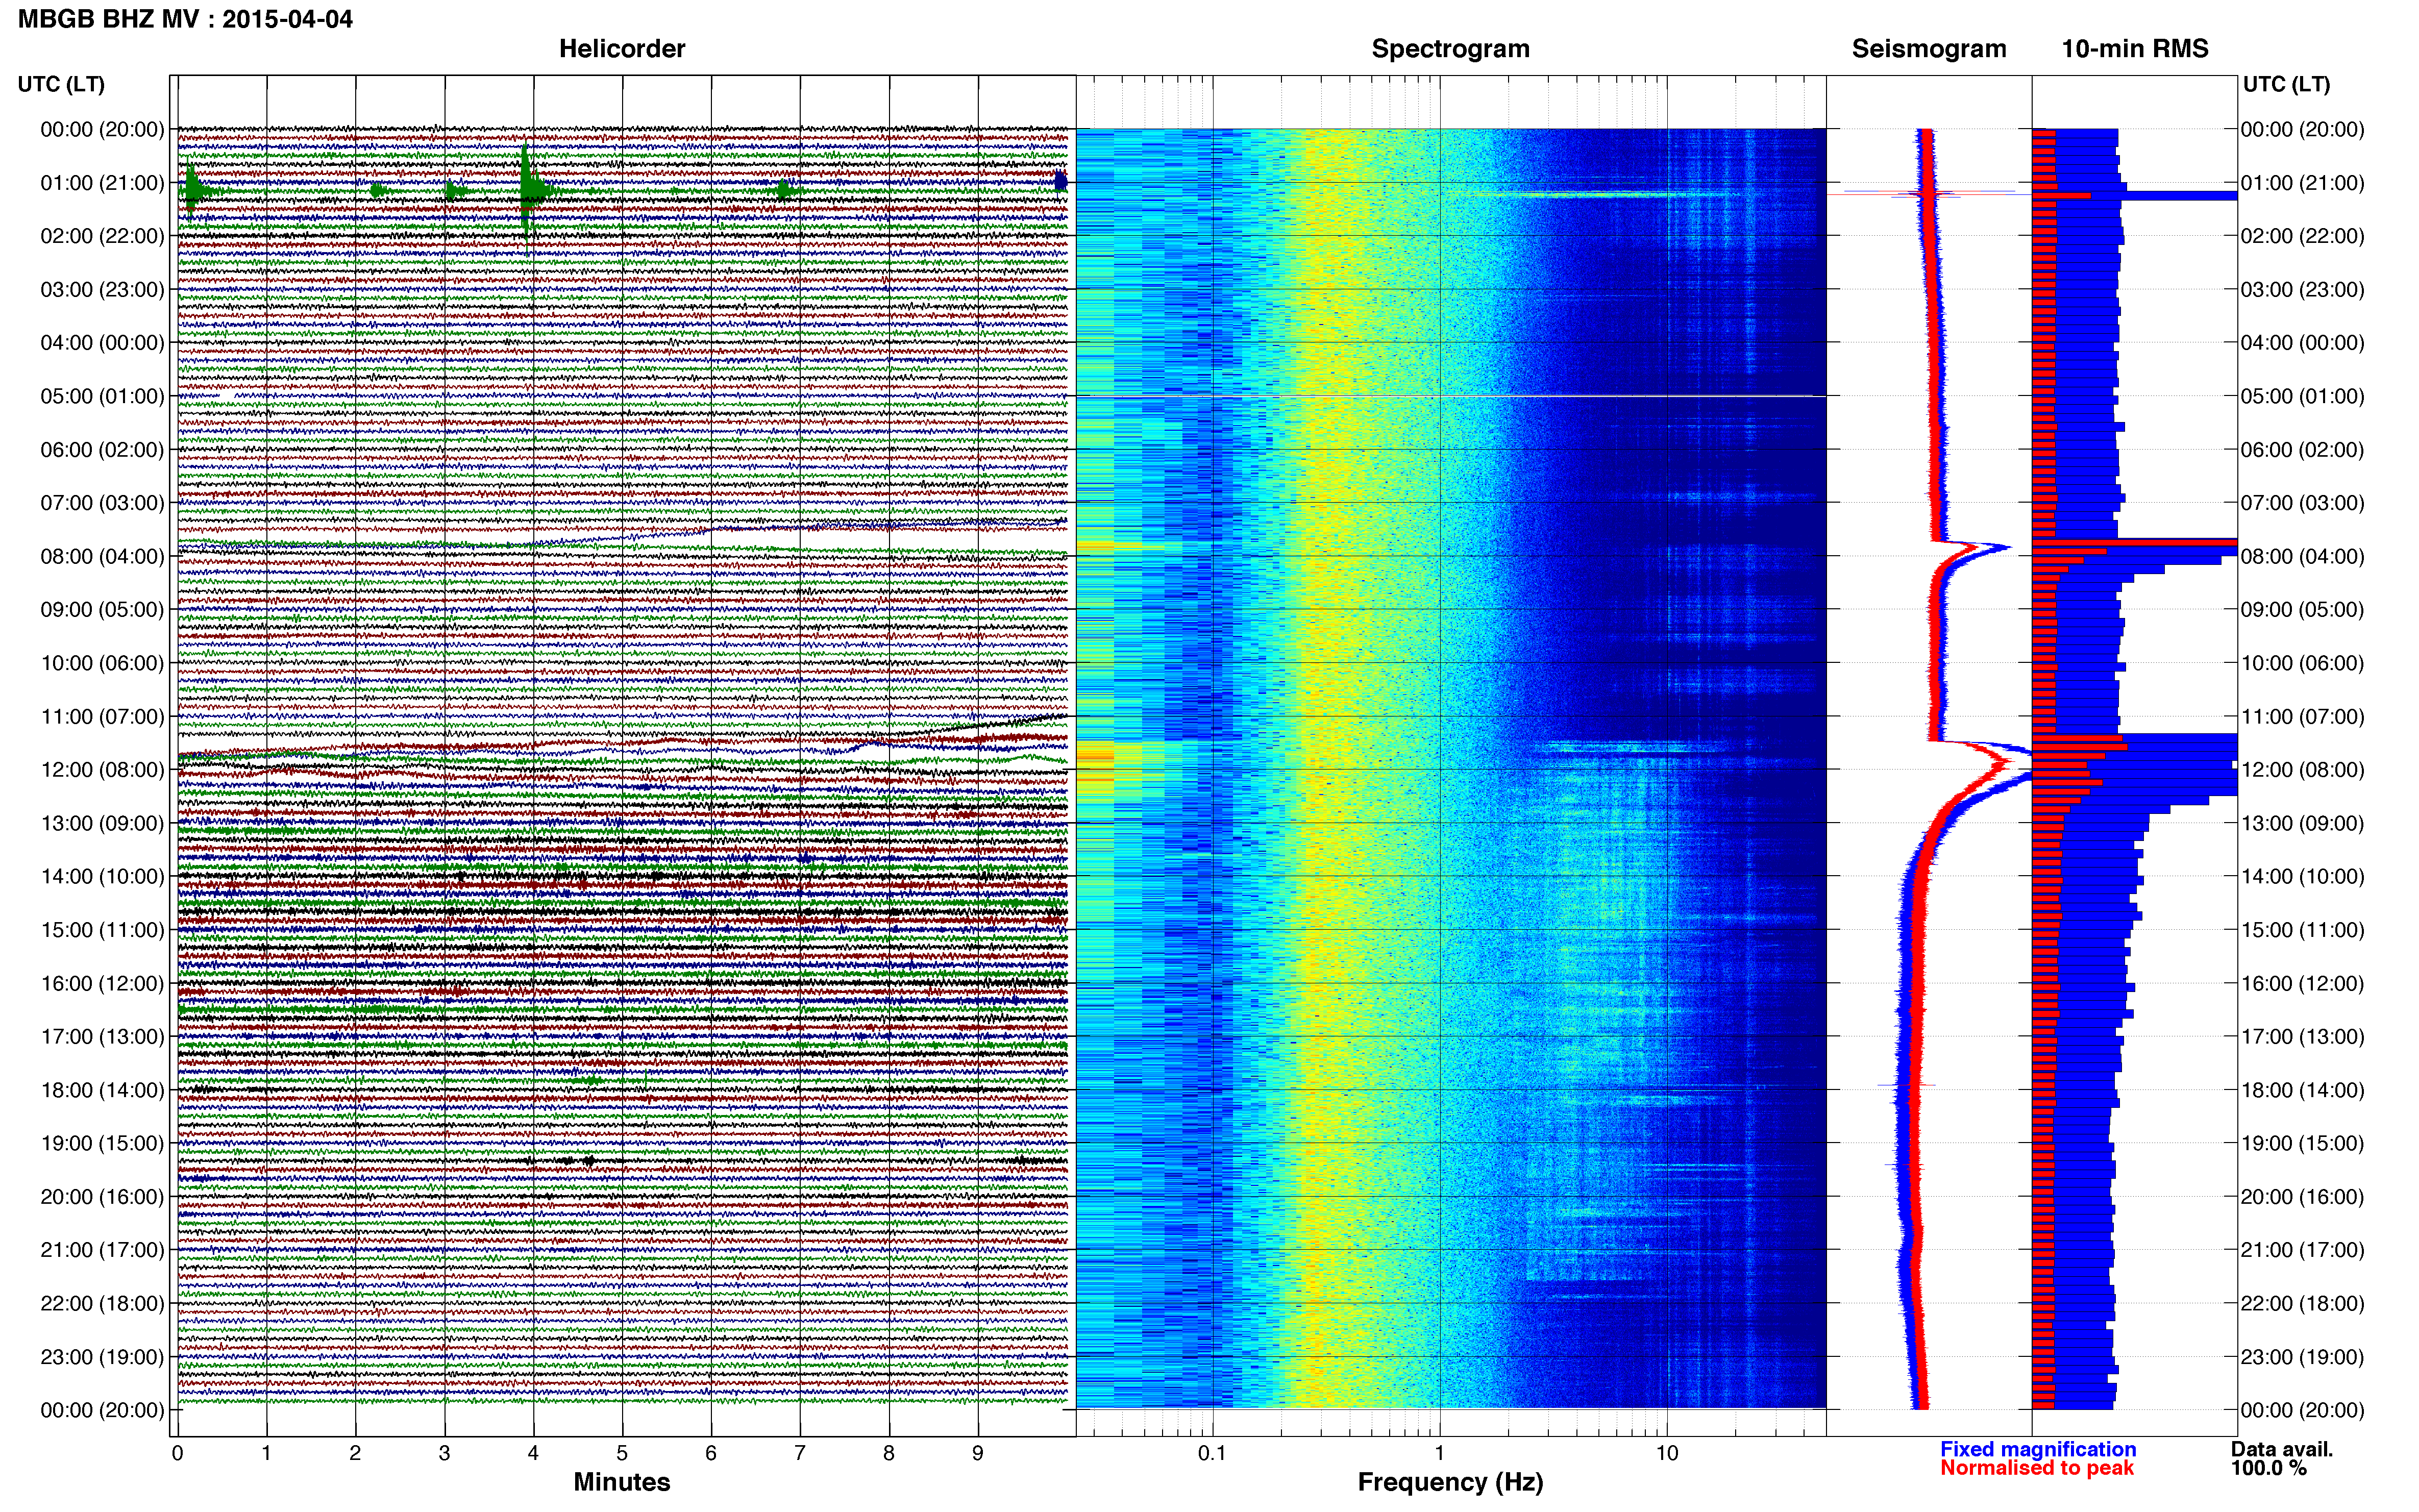Click the '5' minutes axis tick label

tap(622, 1453)
